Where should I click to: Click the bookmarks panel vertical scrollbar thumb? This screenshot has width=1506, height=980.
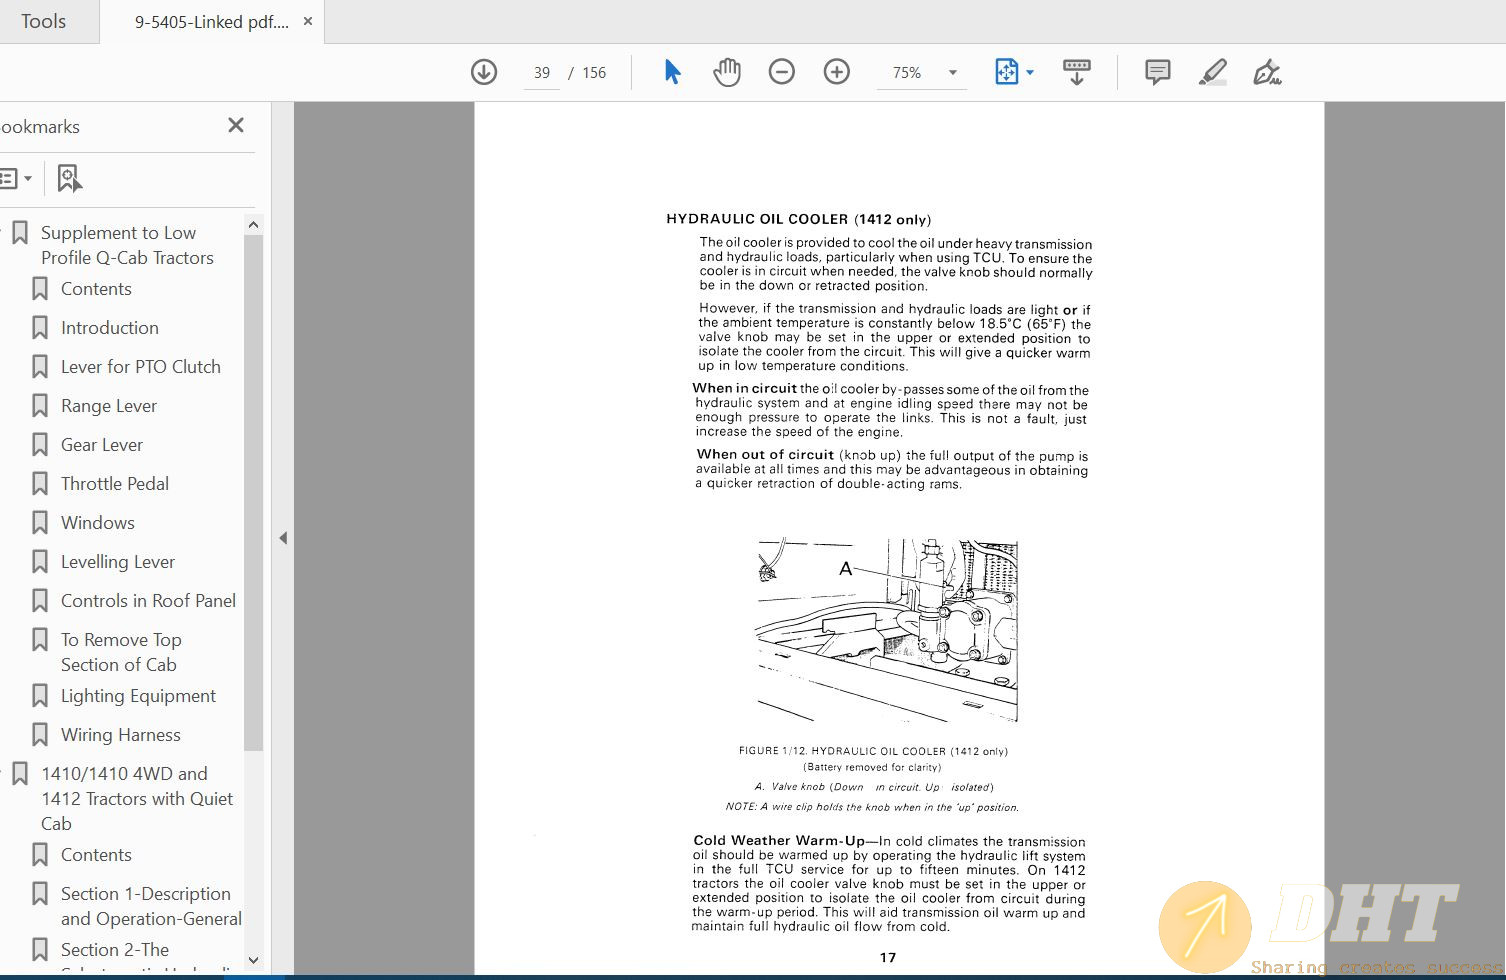point(253,493)
